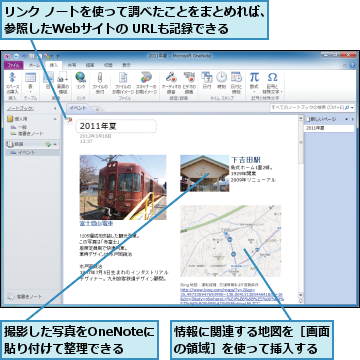Switch to the Share (共有) ribbon tab
Screen dimensions: 360x360
(72, 65)
